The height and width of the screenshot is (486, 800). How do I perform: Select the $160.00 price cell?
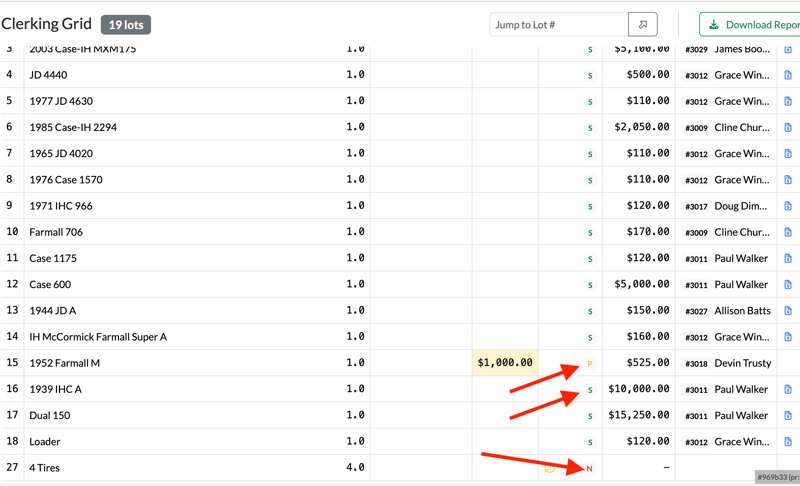[648, 337]
